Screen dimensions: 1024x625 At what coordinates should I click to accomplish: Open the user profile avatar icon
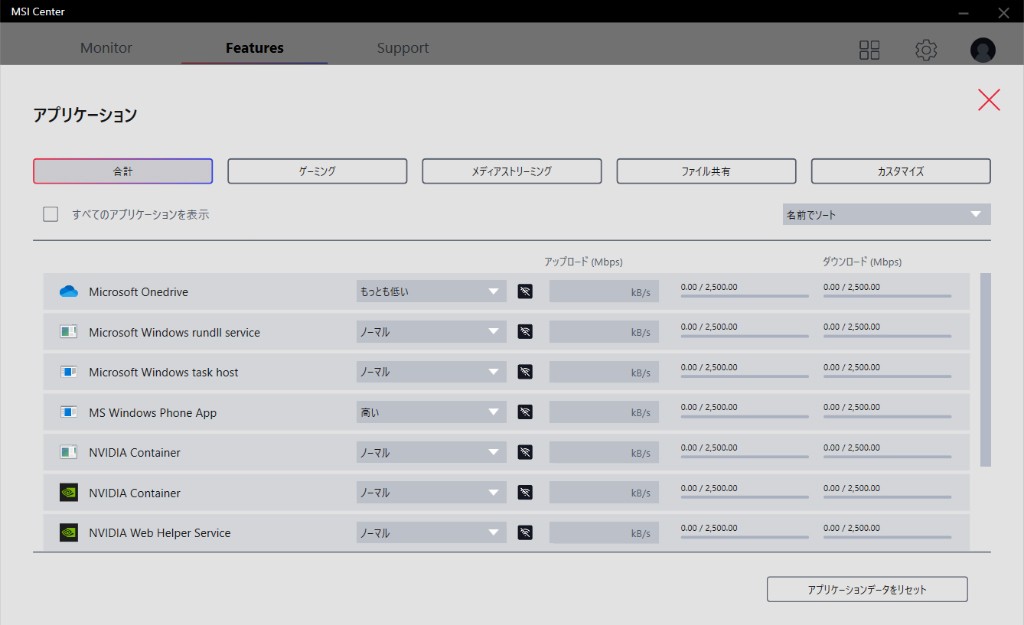click(982, 50)
